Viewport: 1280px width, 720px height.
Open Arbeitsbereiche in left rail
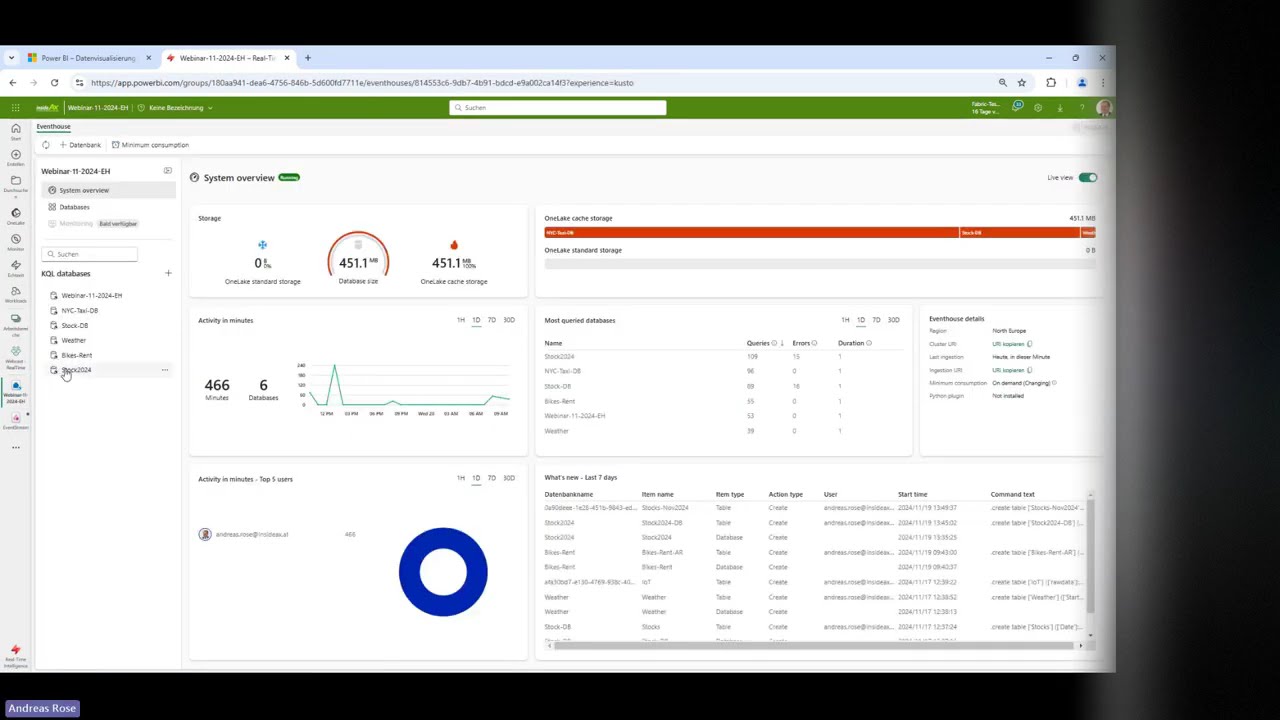15,324
